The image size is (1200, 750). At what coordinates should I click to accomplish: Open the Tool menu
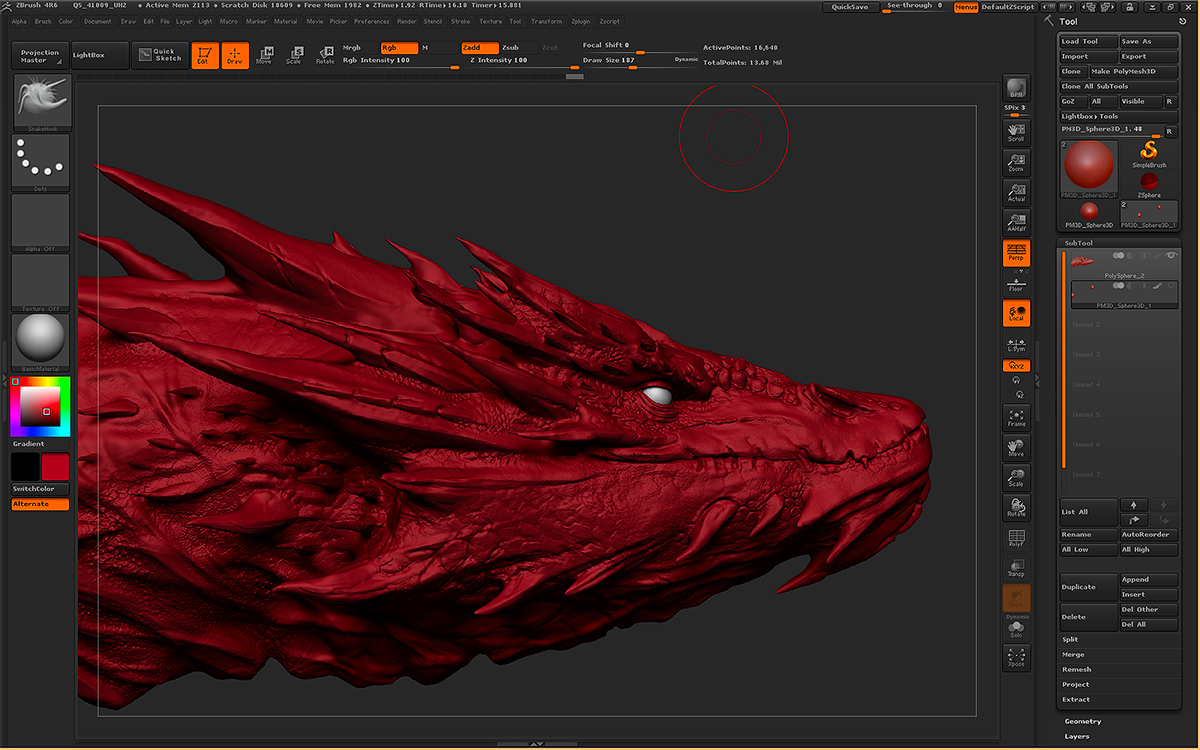[515, 21]
